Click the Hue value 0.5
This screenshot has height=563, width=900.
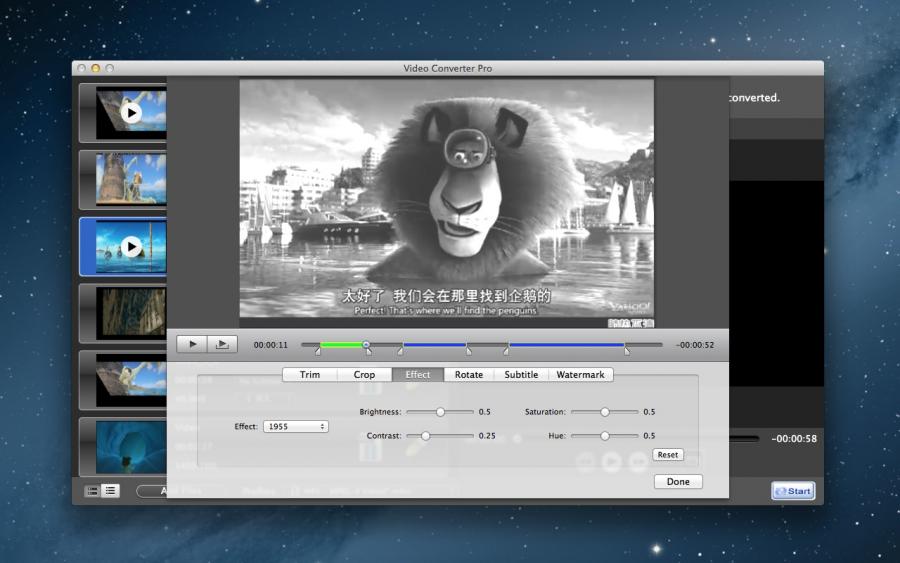pyautogui.click(x=649, y=436)
